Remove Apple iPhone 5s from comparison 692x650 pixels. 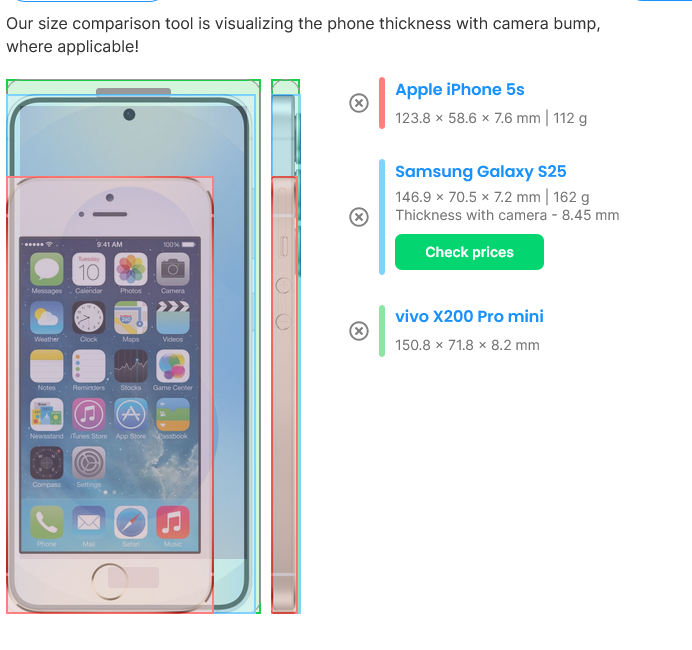click(359, 103)
